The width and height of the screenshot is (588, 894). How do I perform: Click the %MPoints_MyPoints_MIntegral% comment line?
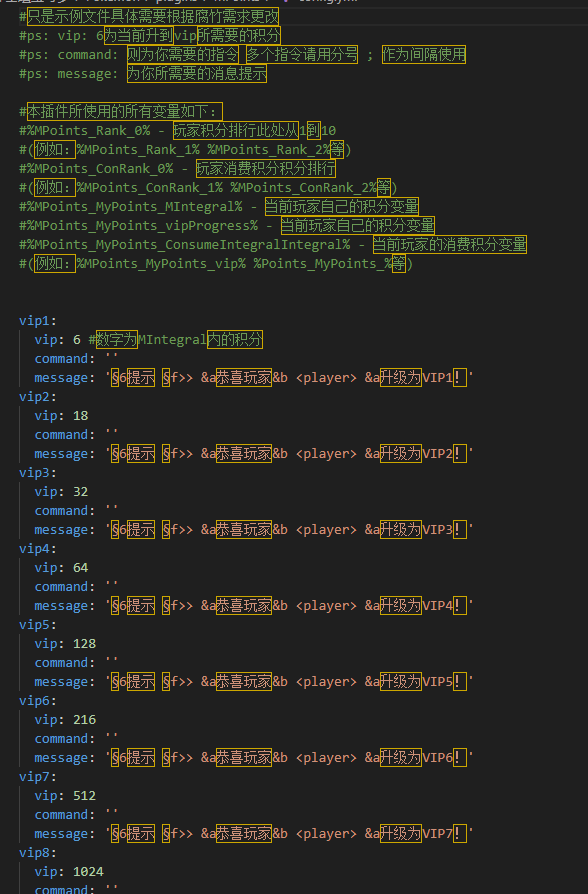click(x=219, y=206)
